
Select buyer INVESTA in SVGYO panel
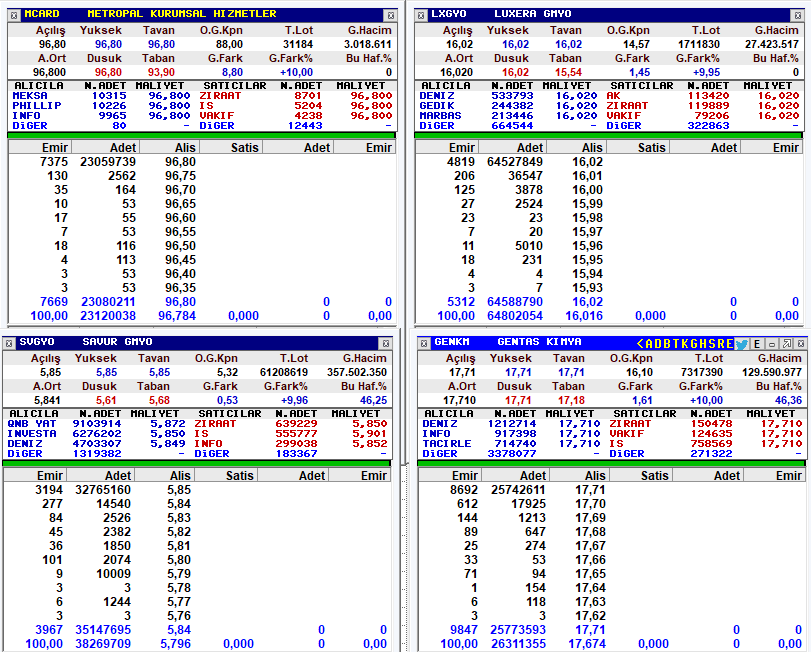pyautogui.click(x=32, y=433)
